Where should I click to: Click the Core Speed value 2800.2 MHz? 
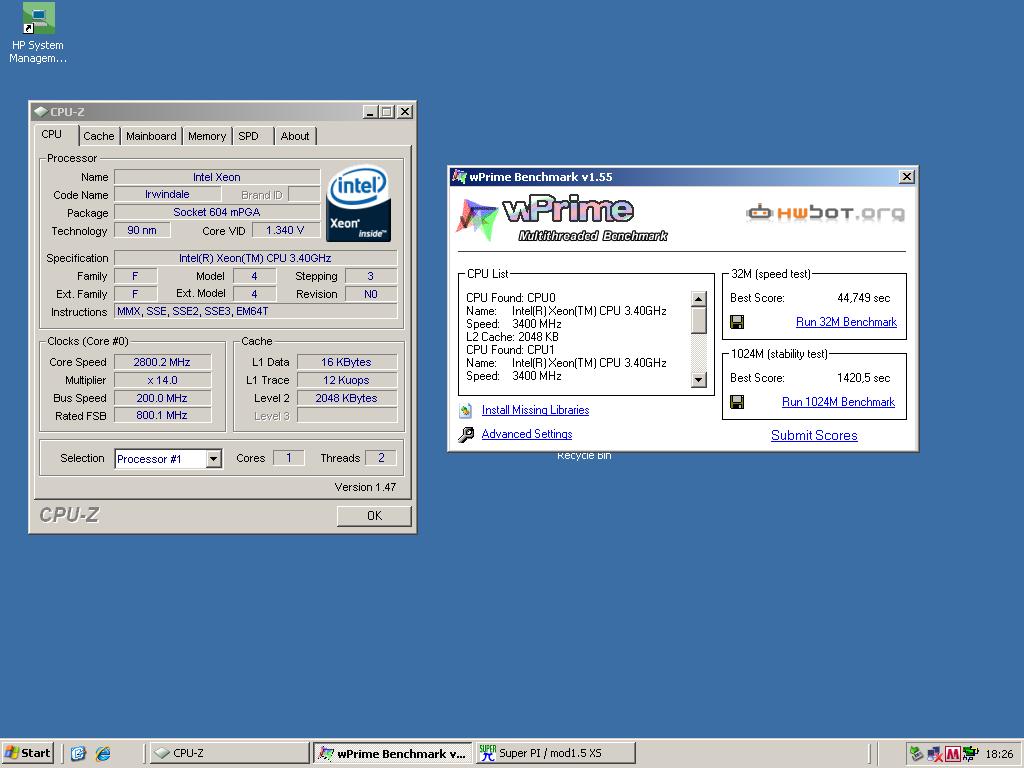pyautogui.click(x=162, y=362)
